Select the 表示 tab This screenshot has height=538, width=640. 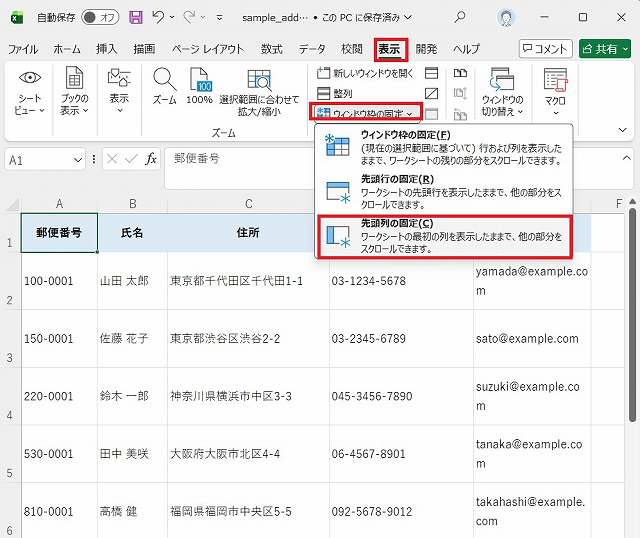[x=390, y=49]
